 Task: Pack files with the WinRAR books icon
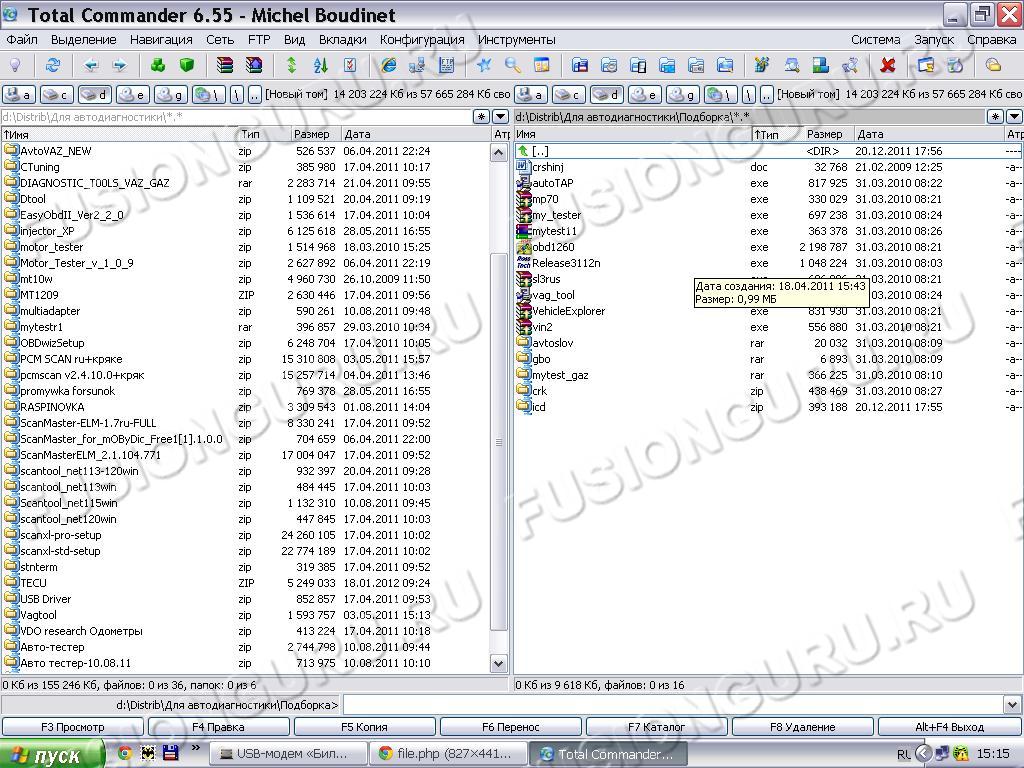tap(225, 65)
